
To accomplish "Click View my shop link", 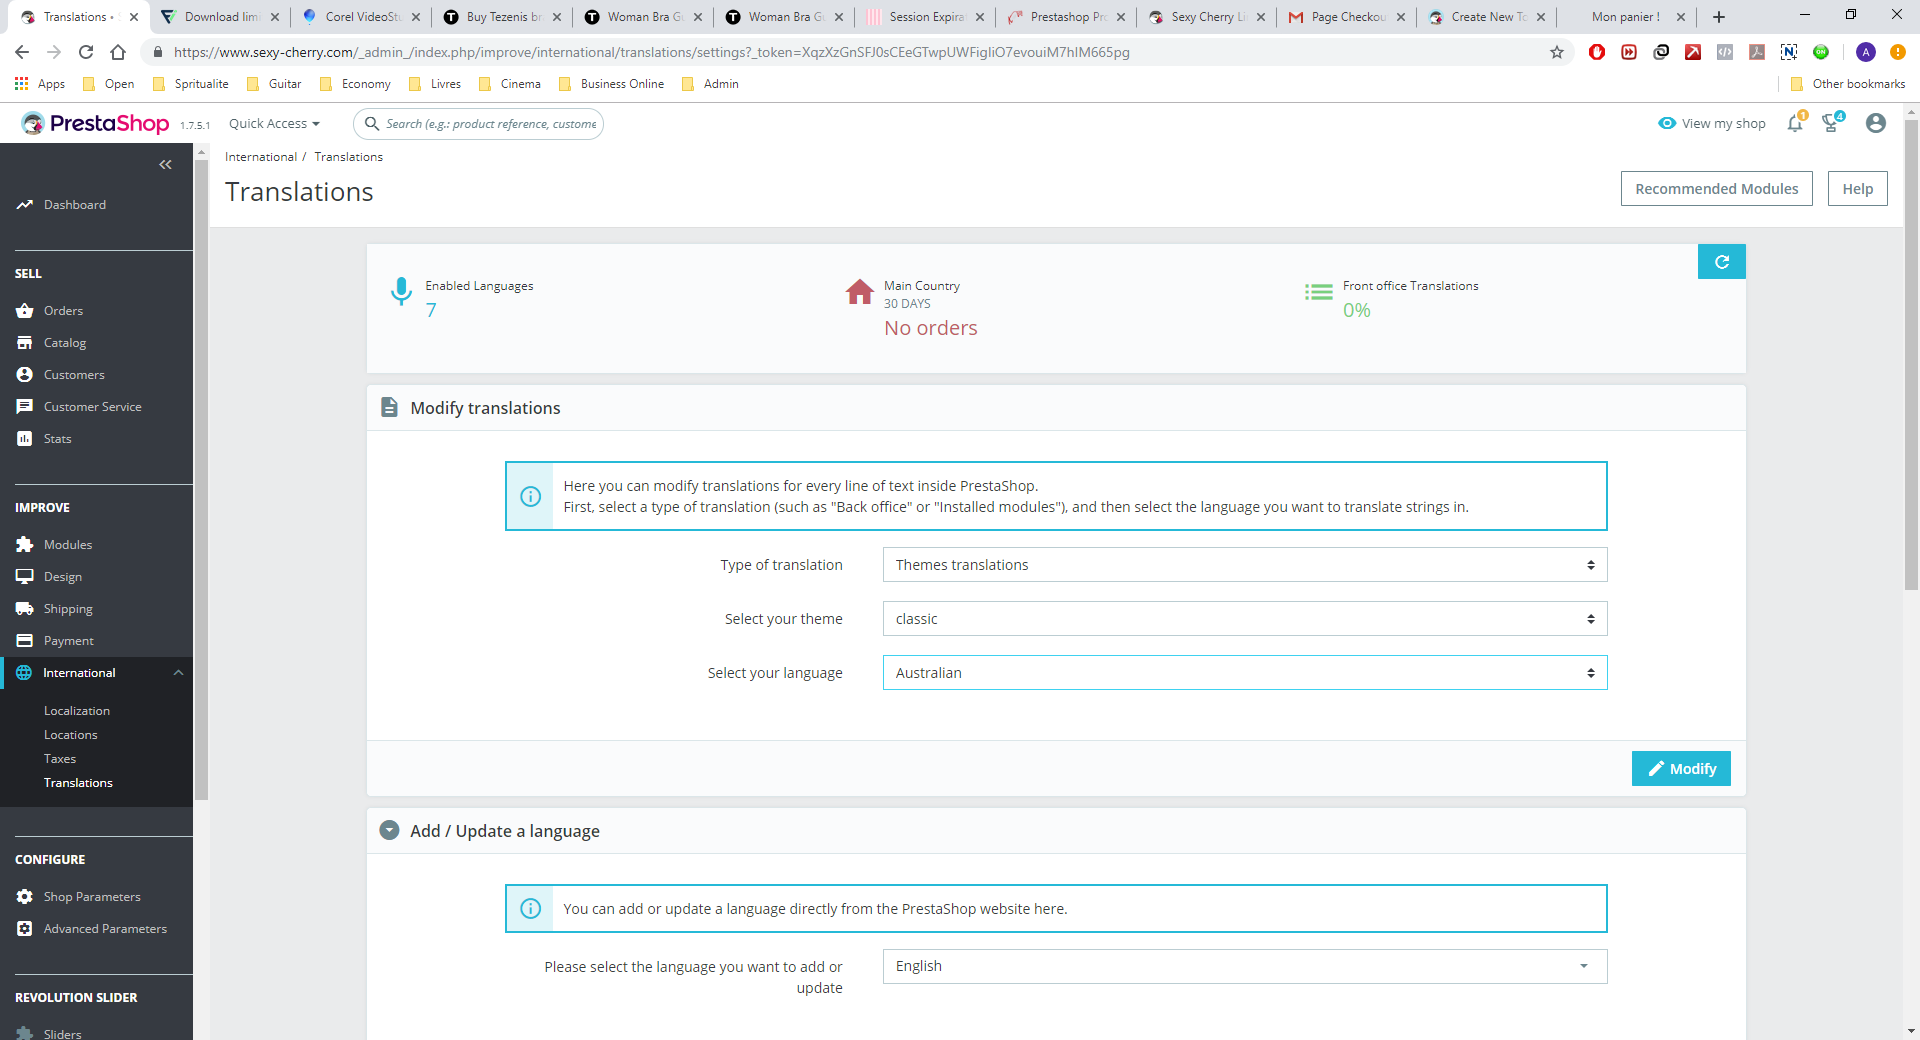I will click(x=1712, y=124).
